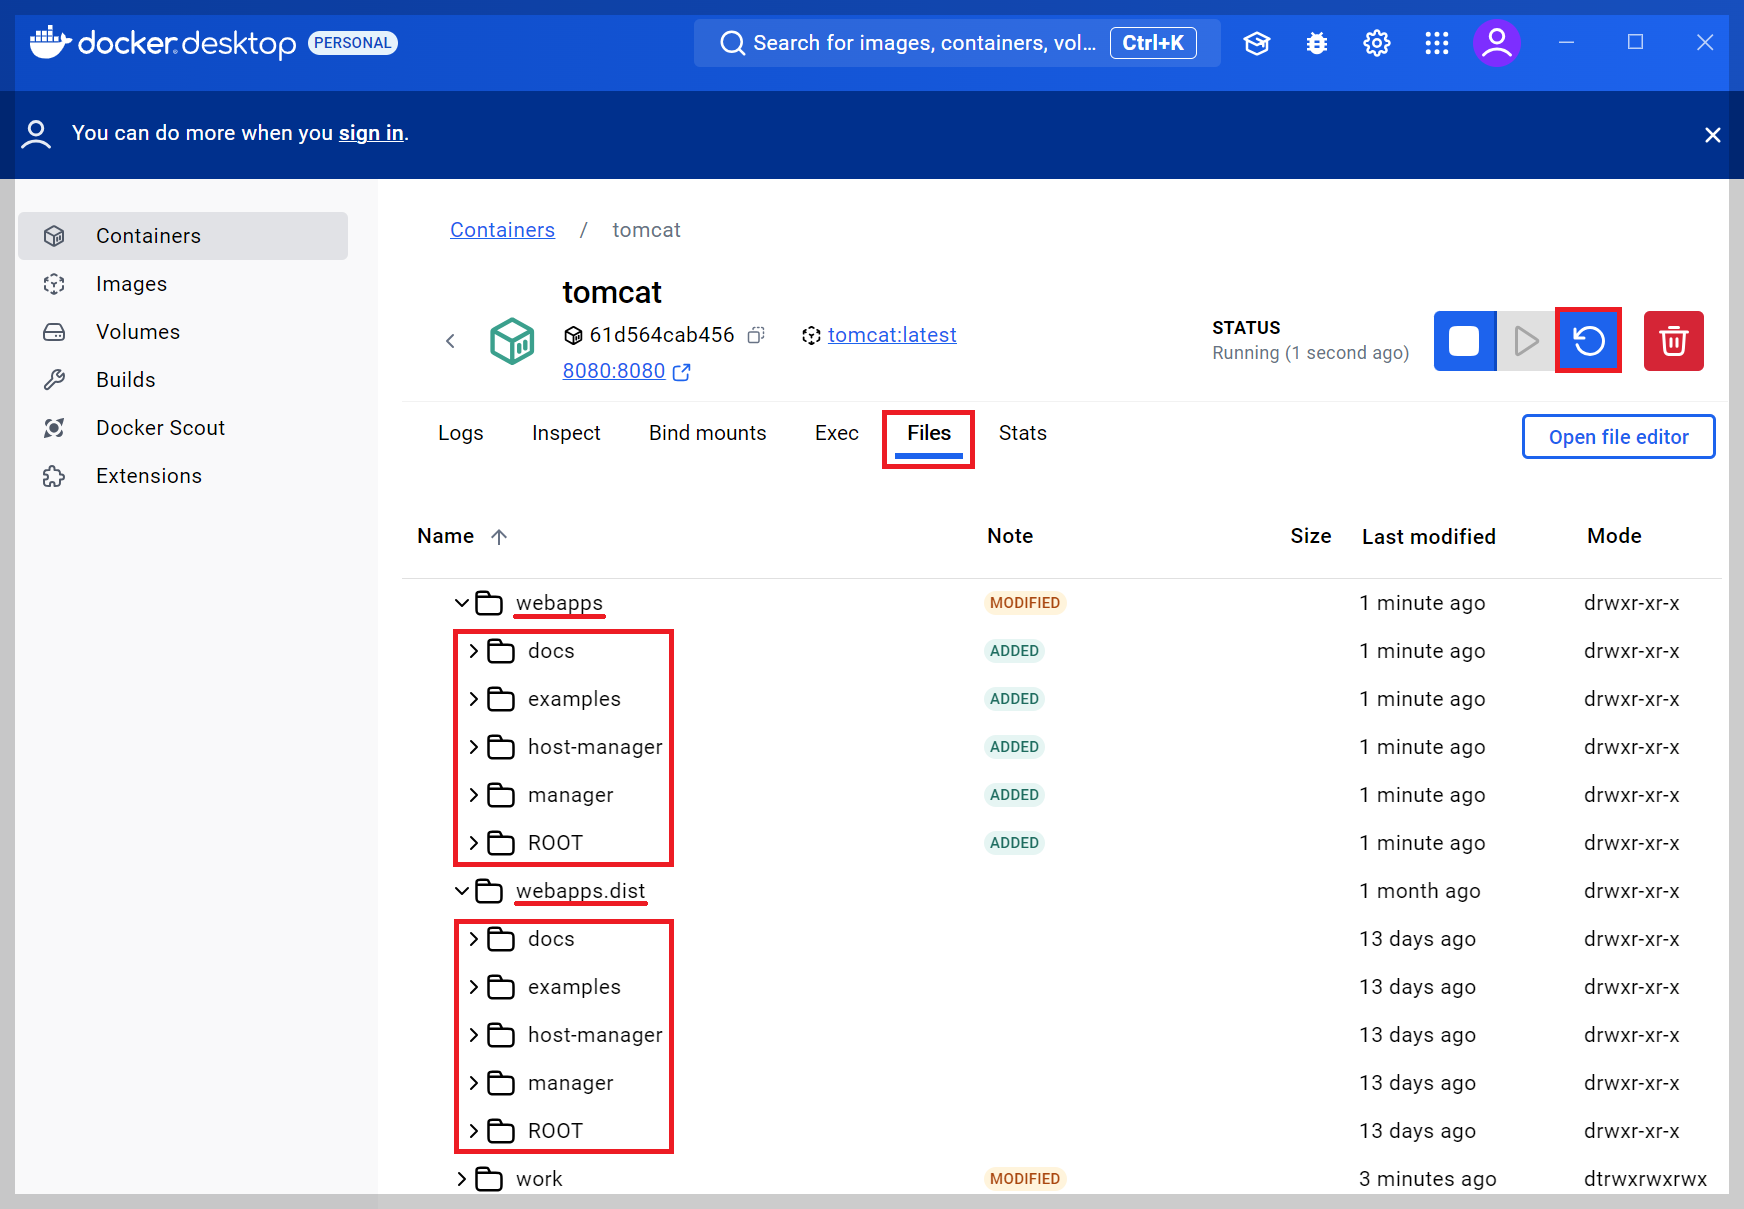Image resolution: width=1744 pixels, height=1209 pixels.
Task: Expand docs folder under webapps.dist
Action: (474, 939)
